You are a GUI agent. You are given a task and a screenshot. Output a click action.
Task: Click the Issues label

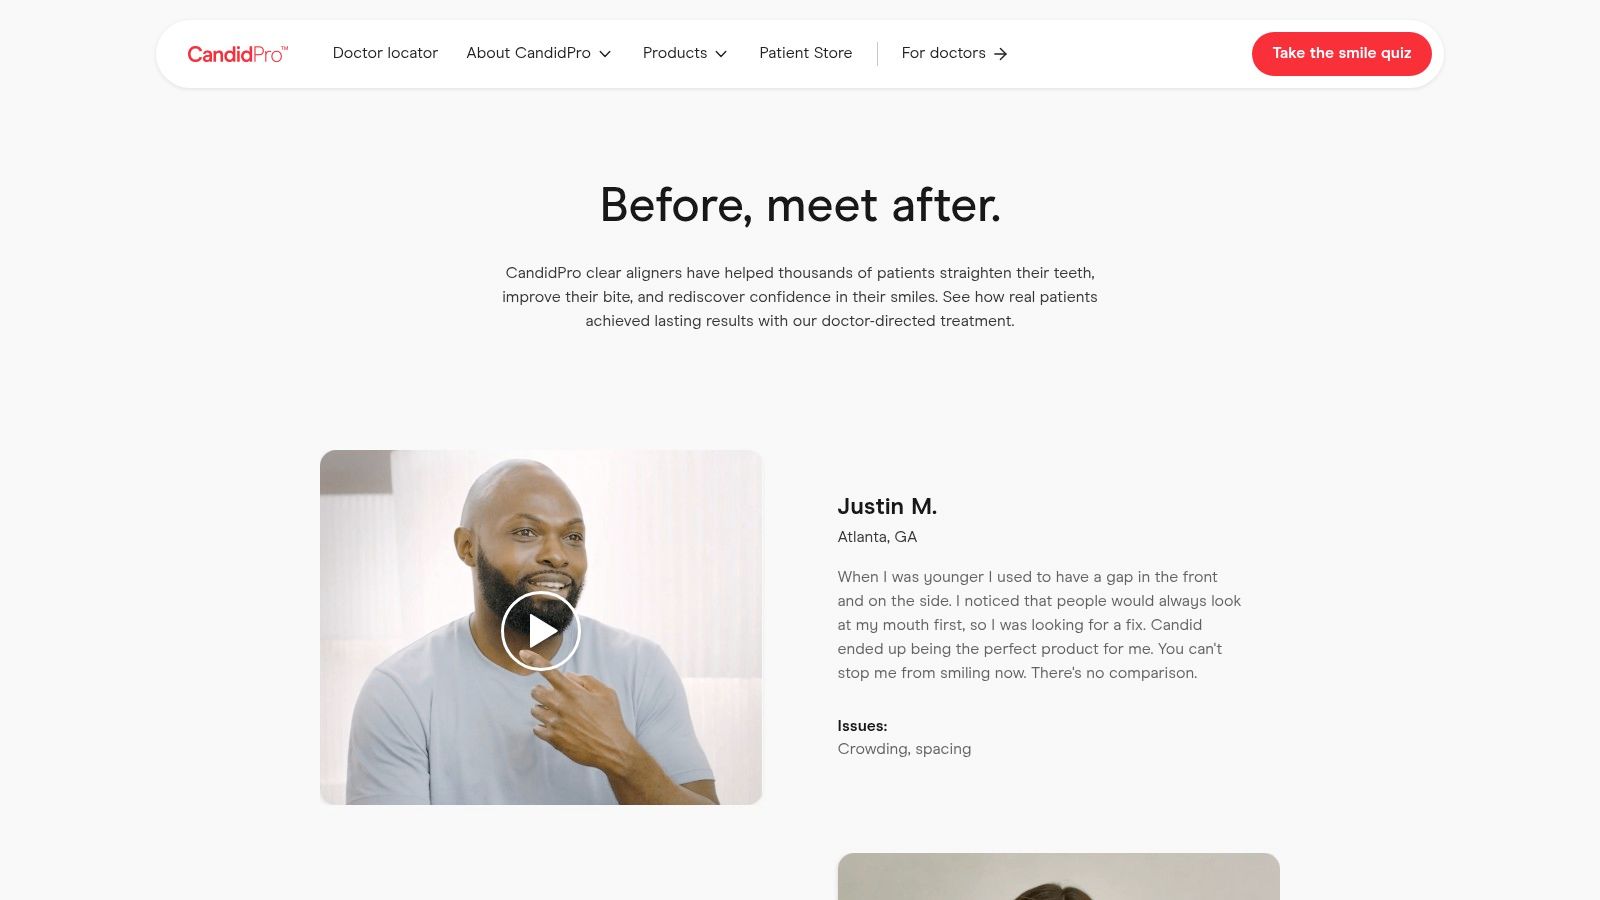click(862, 726)
